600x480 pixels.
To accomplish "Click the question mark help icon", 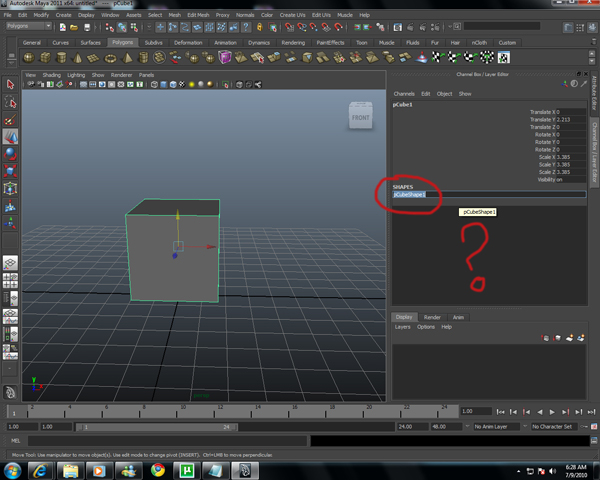I will [246, 27].
